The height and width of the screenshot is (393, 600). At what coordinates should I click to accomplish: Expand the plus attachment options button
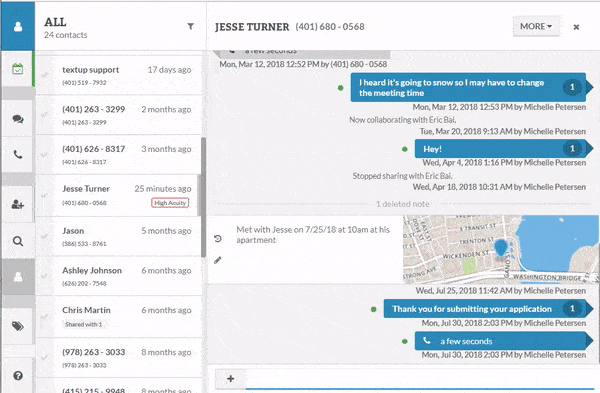230,378
